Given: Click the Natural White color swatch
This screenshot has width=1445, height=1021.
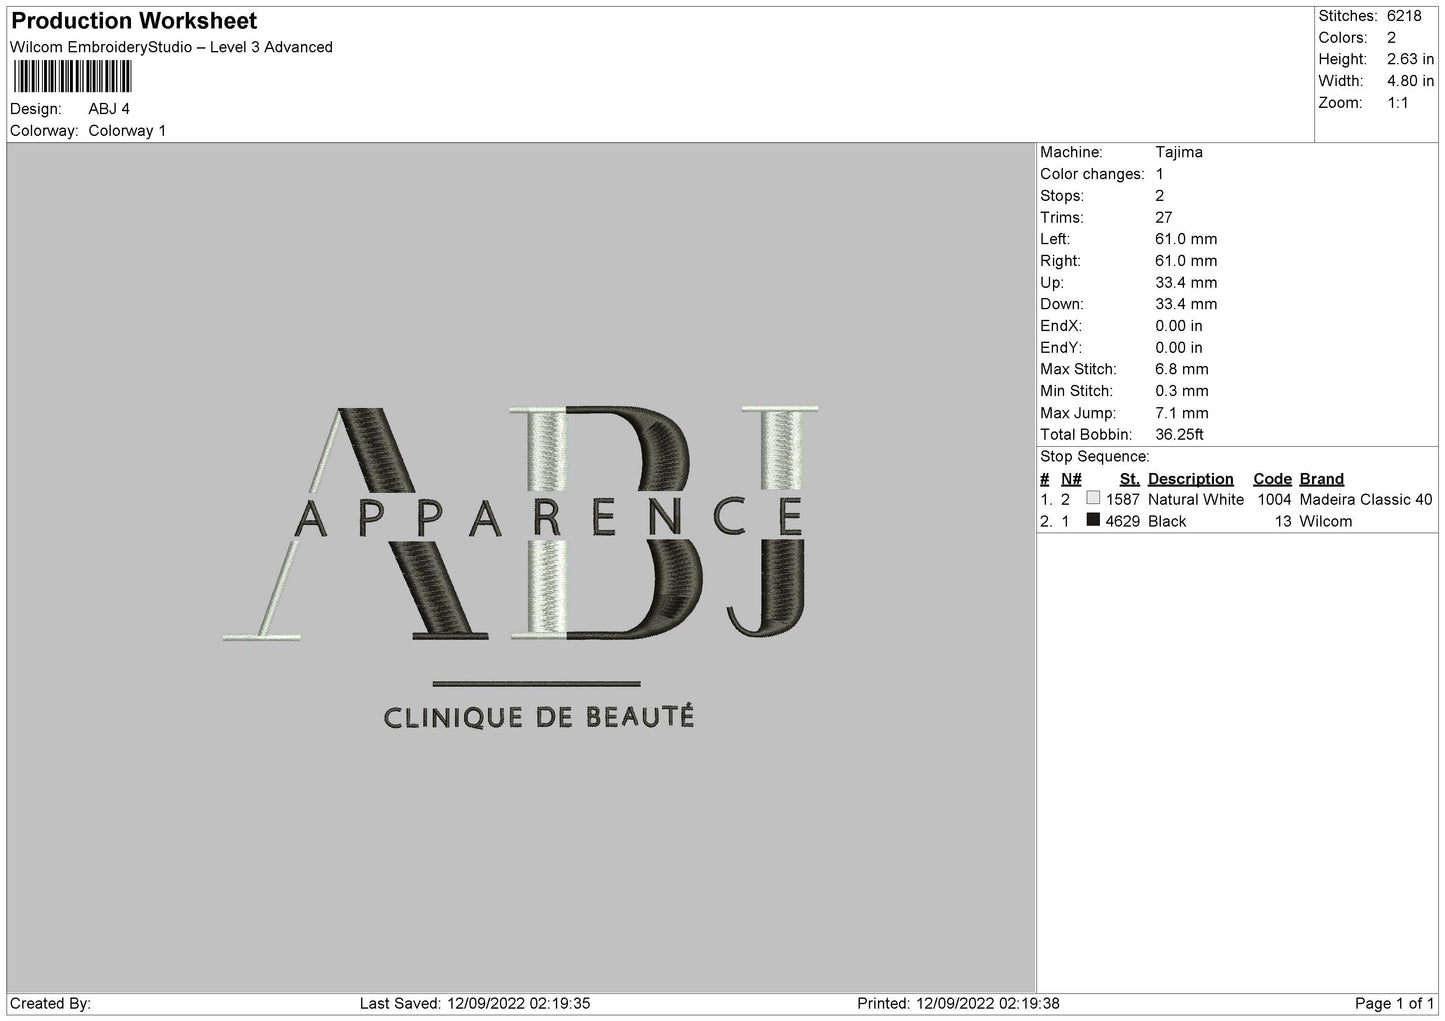Looking at the screenshot, I should [x=1093, y=498].
